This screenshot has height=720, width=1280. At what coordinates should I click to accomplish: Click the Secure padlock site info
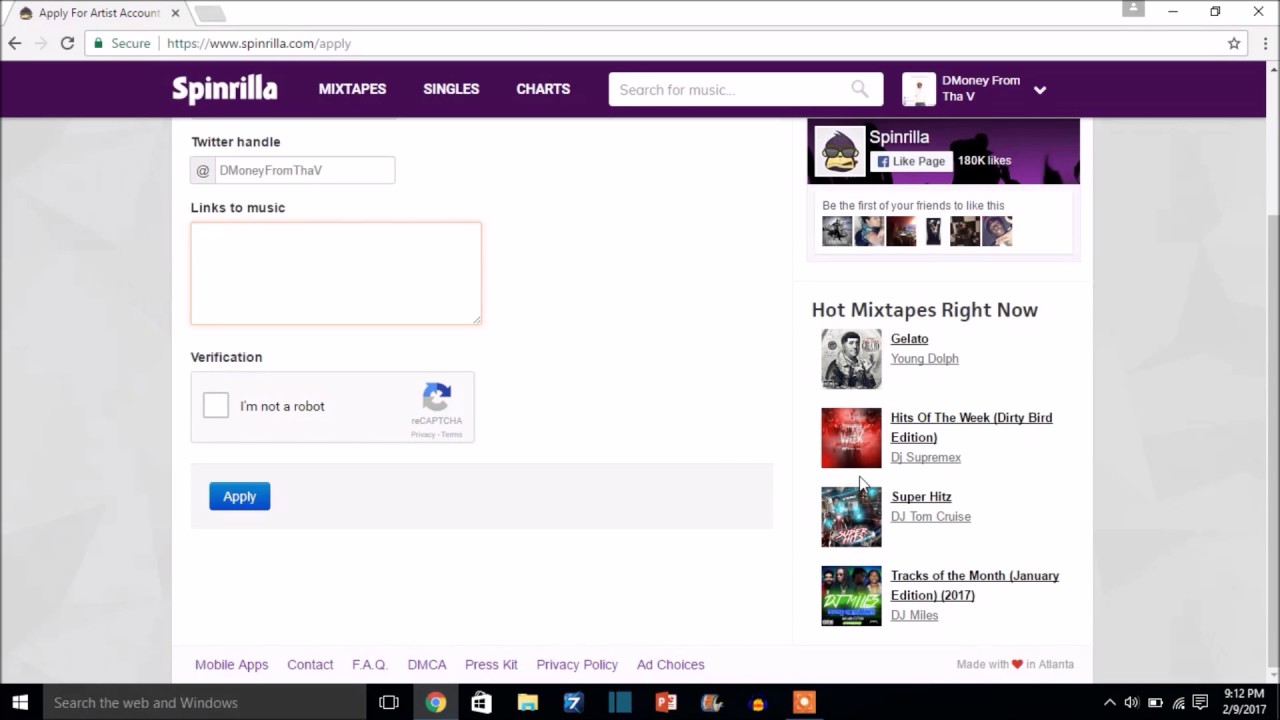click(121, 43)
